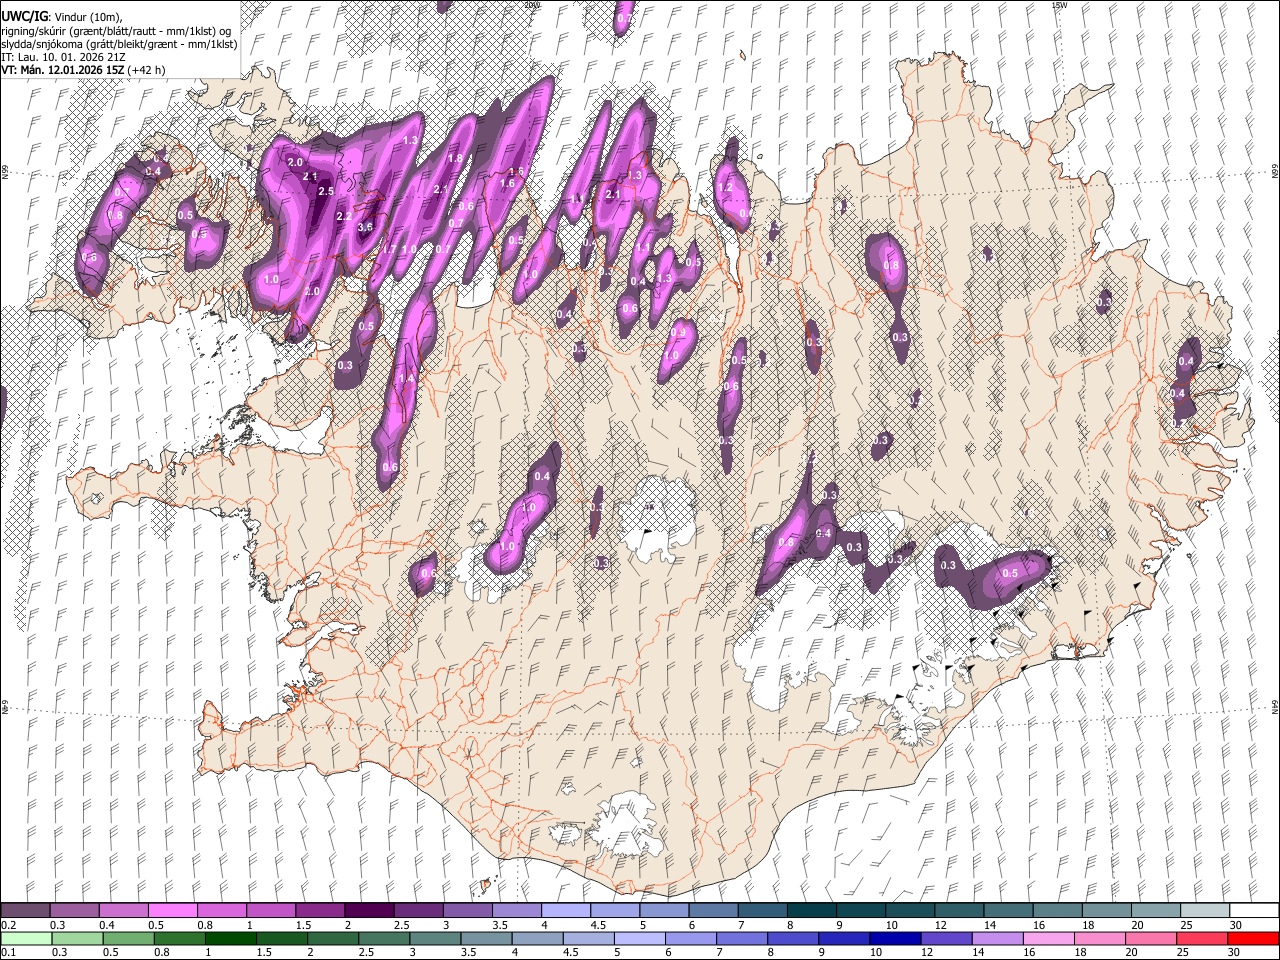Image resolution: width=1280 pixels, height=960 pixels.
Task: Click the 'slydda/snjókoma' legend description line
Action: click(119, 44)
